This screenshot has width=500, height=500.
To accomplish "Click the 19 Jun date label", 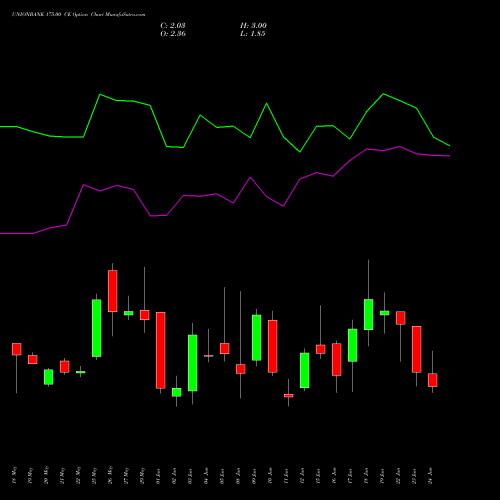I will [x=382, y=476].
